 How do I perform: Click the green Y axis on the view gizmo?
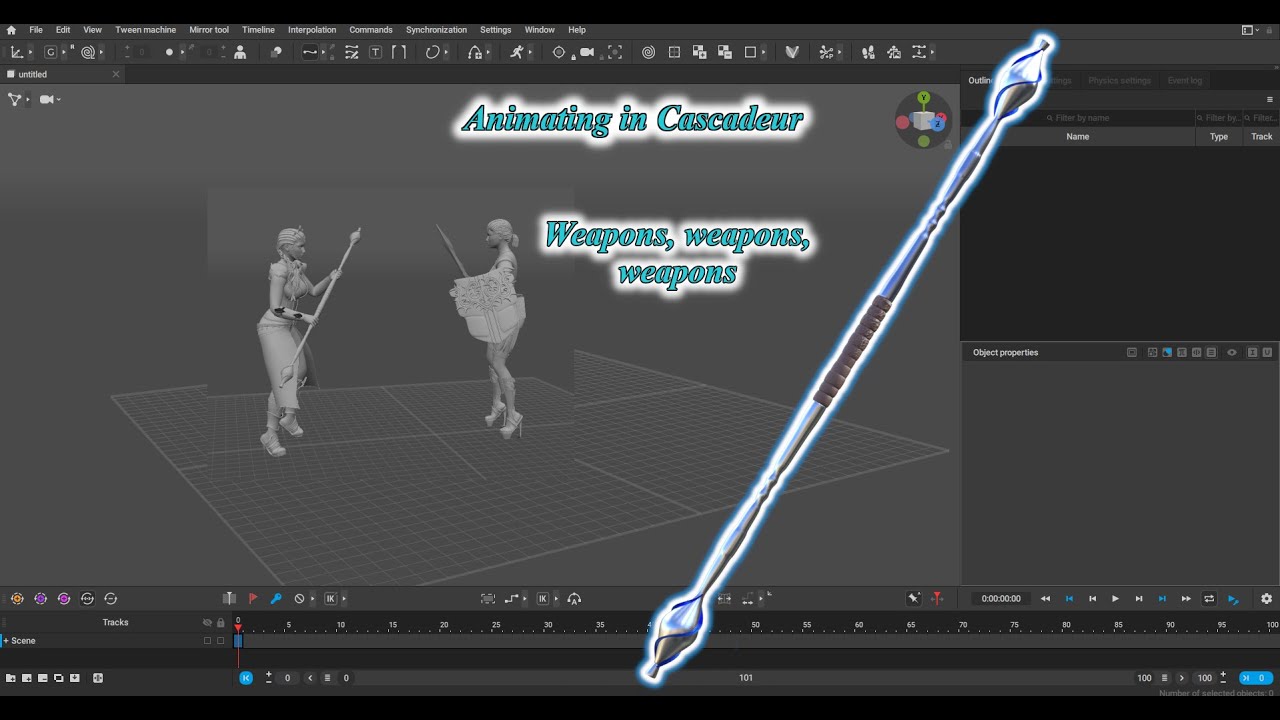[923, 98]
